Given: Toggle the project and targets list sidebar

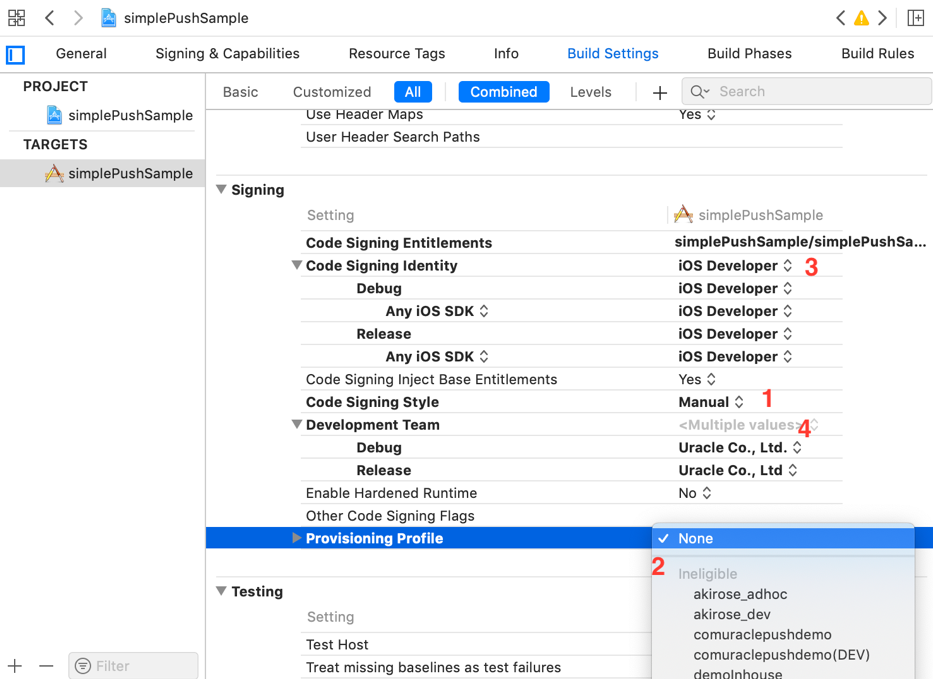Looking at the screenshot, I should [15, 55].
